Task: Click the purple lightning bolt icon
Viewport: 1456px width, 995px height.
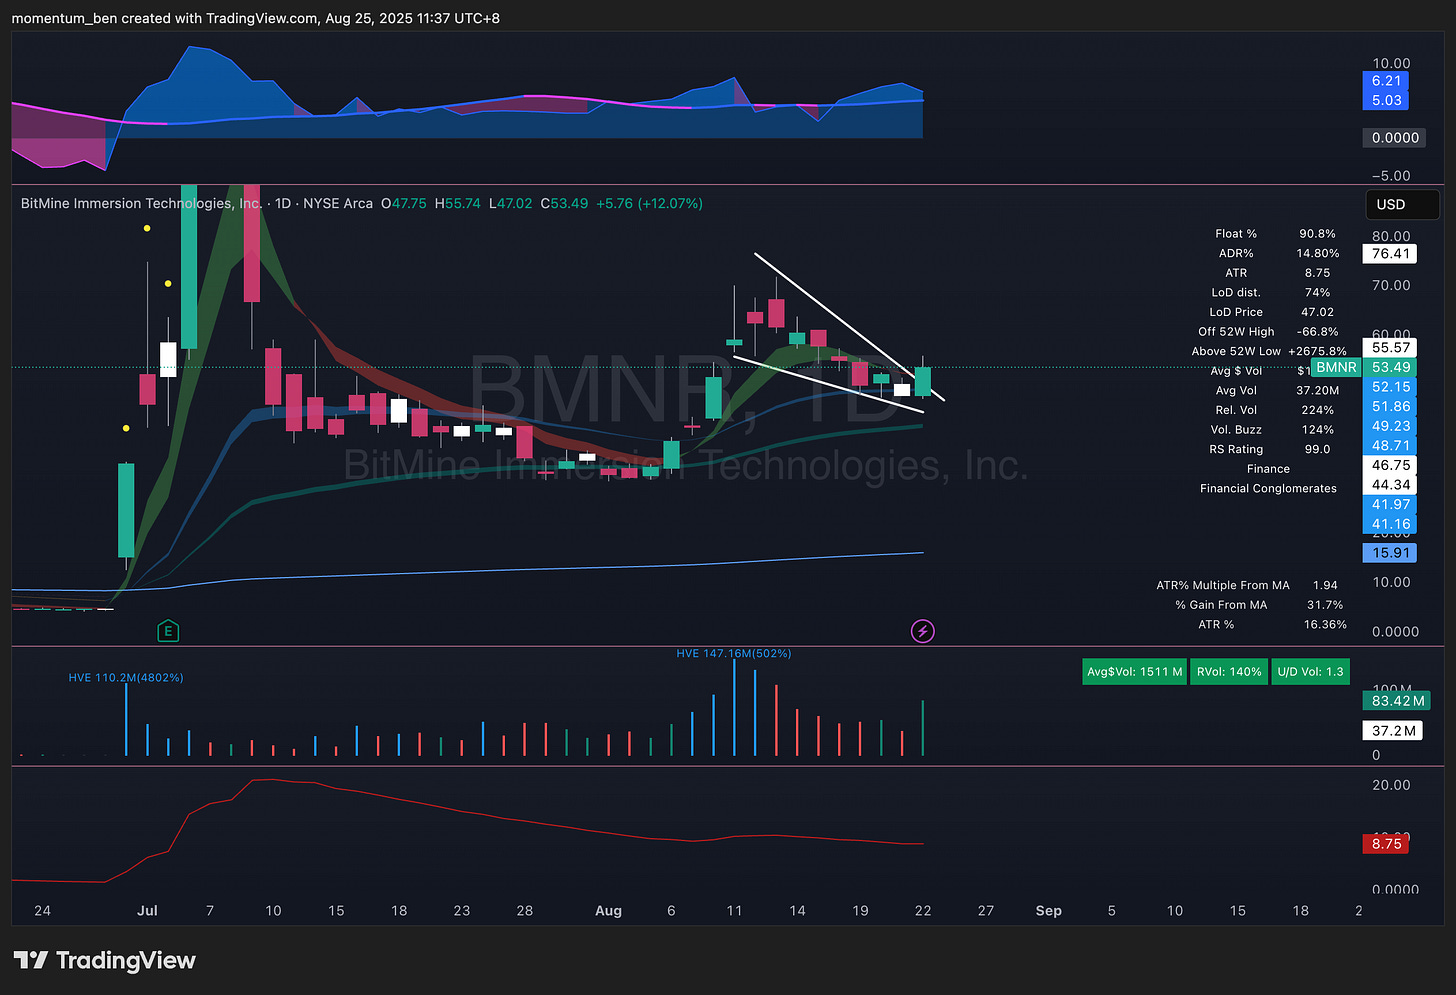Action: point(923,631)
